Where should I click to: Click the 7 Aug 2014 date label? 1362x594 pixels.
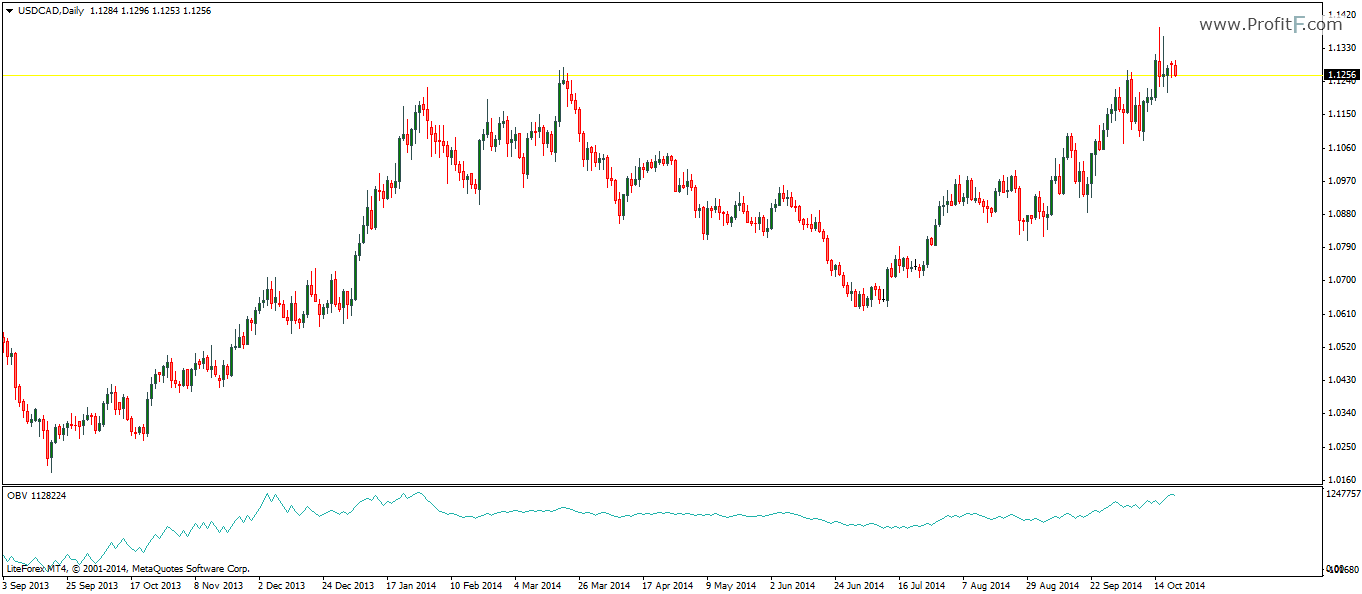click(x=988, y=586)
